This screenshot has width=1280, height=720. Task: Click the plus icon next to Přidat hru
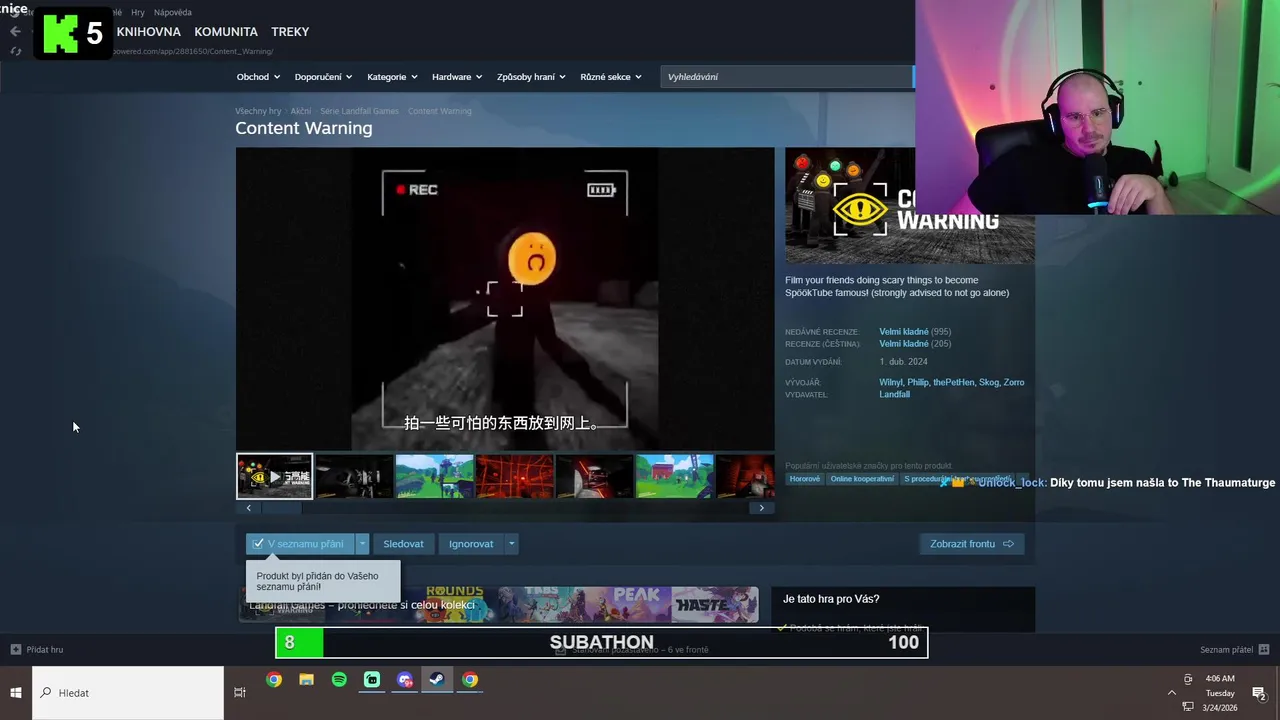point(15,650)
